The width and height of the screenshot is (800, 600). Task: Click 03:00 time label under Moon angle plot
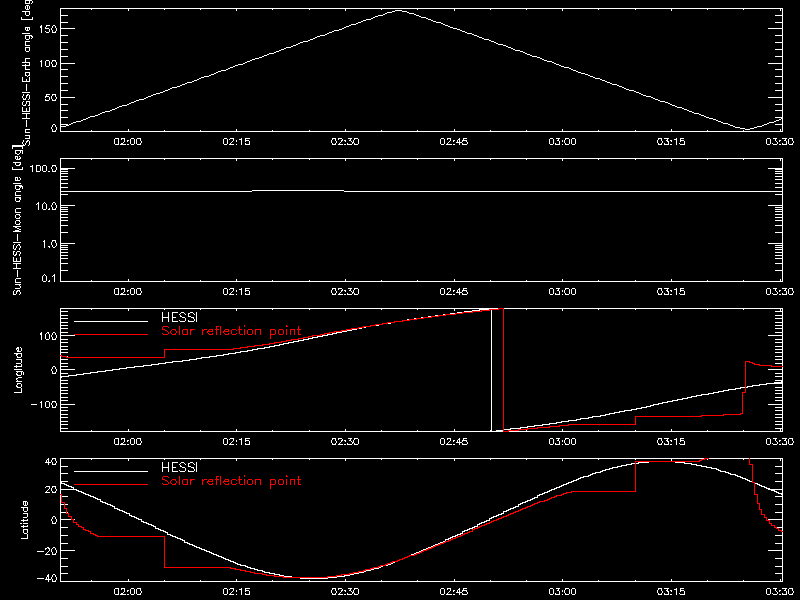[x=562, y=292]
